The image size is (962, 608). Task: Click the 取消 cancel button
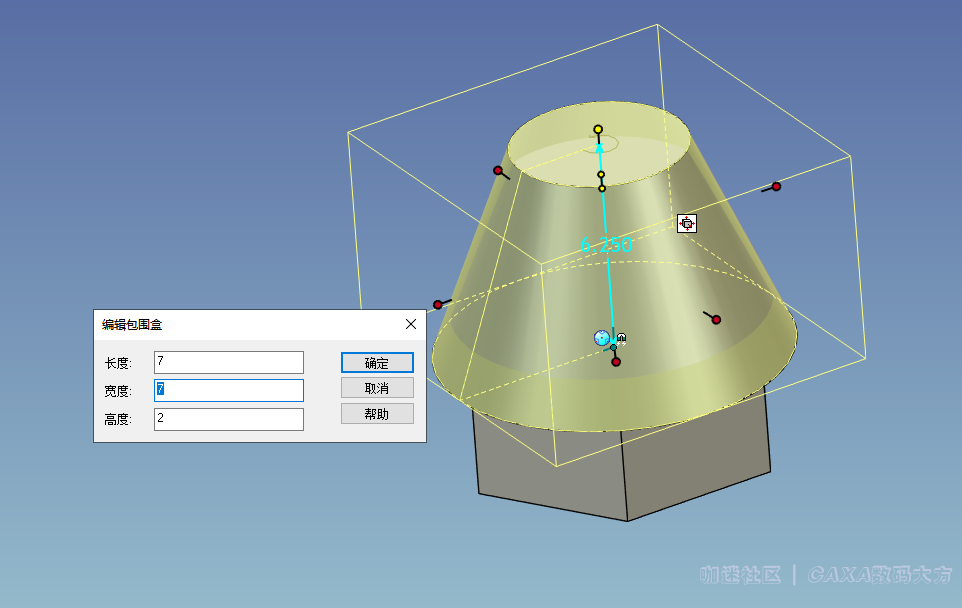coord(377,388)
